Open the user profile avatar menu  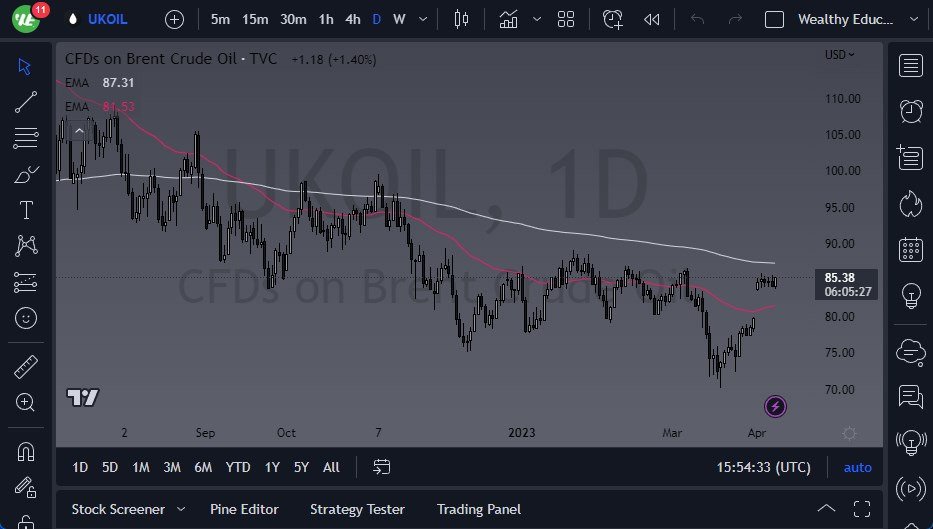pos(26,18)
